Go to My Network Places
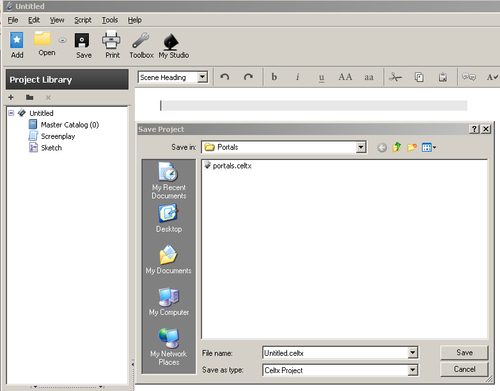Image resolution: width=500 pixels, height=391 pixels. [x=169, y=347]
